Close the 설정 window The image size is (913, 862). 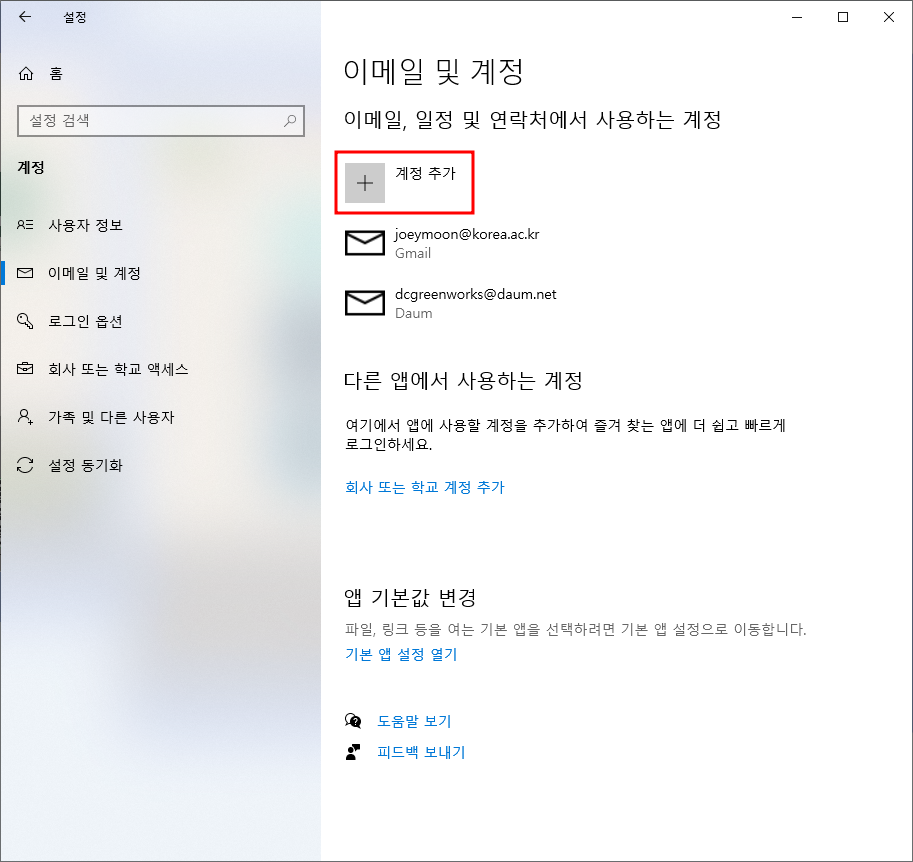point(889,17)
